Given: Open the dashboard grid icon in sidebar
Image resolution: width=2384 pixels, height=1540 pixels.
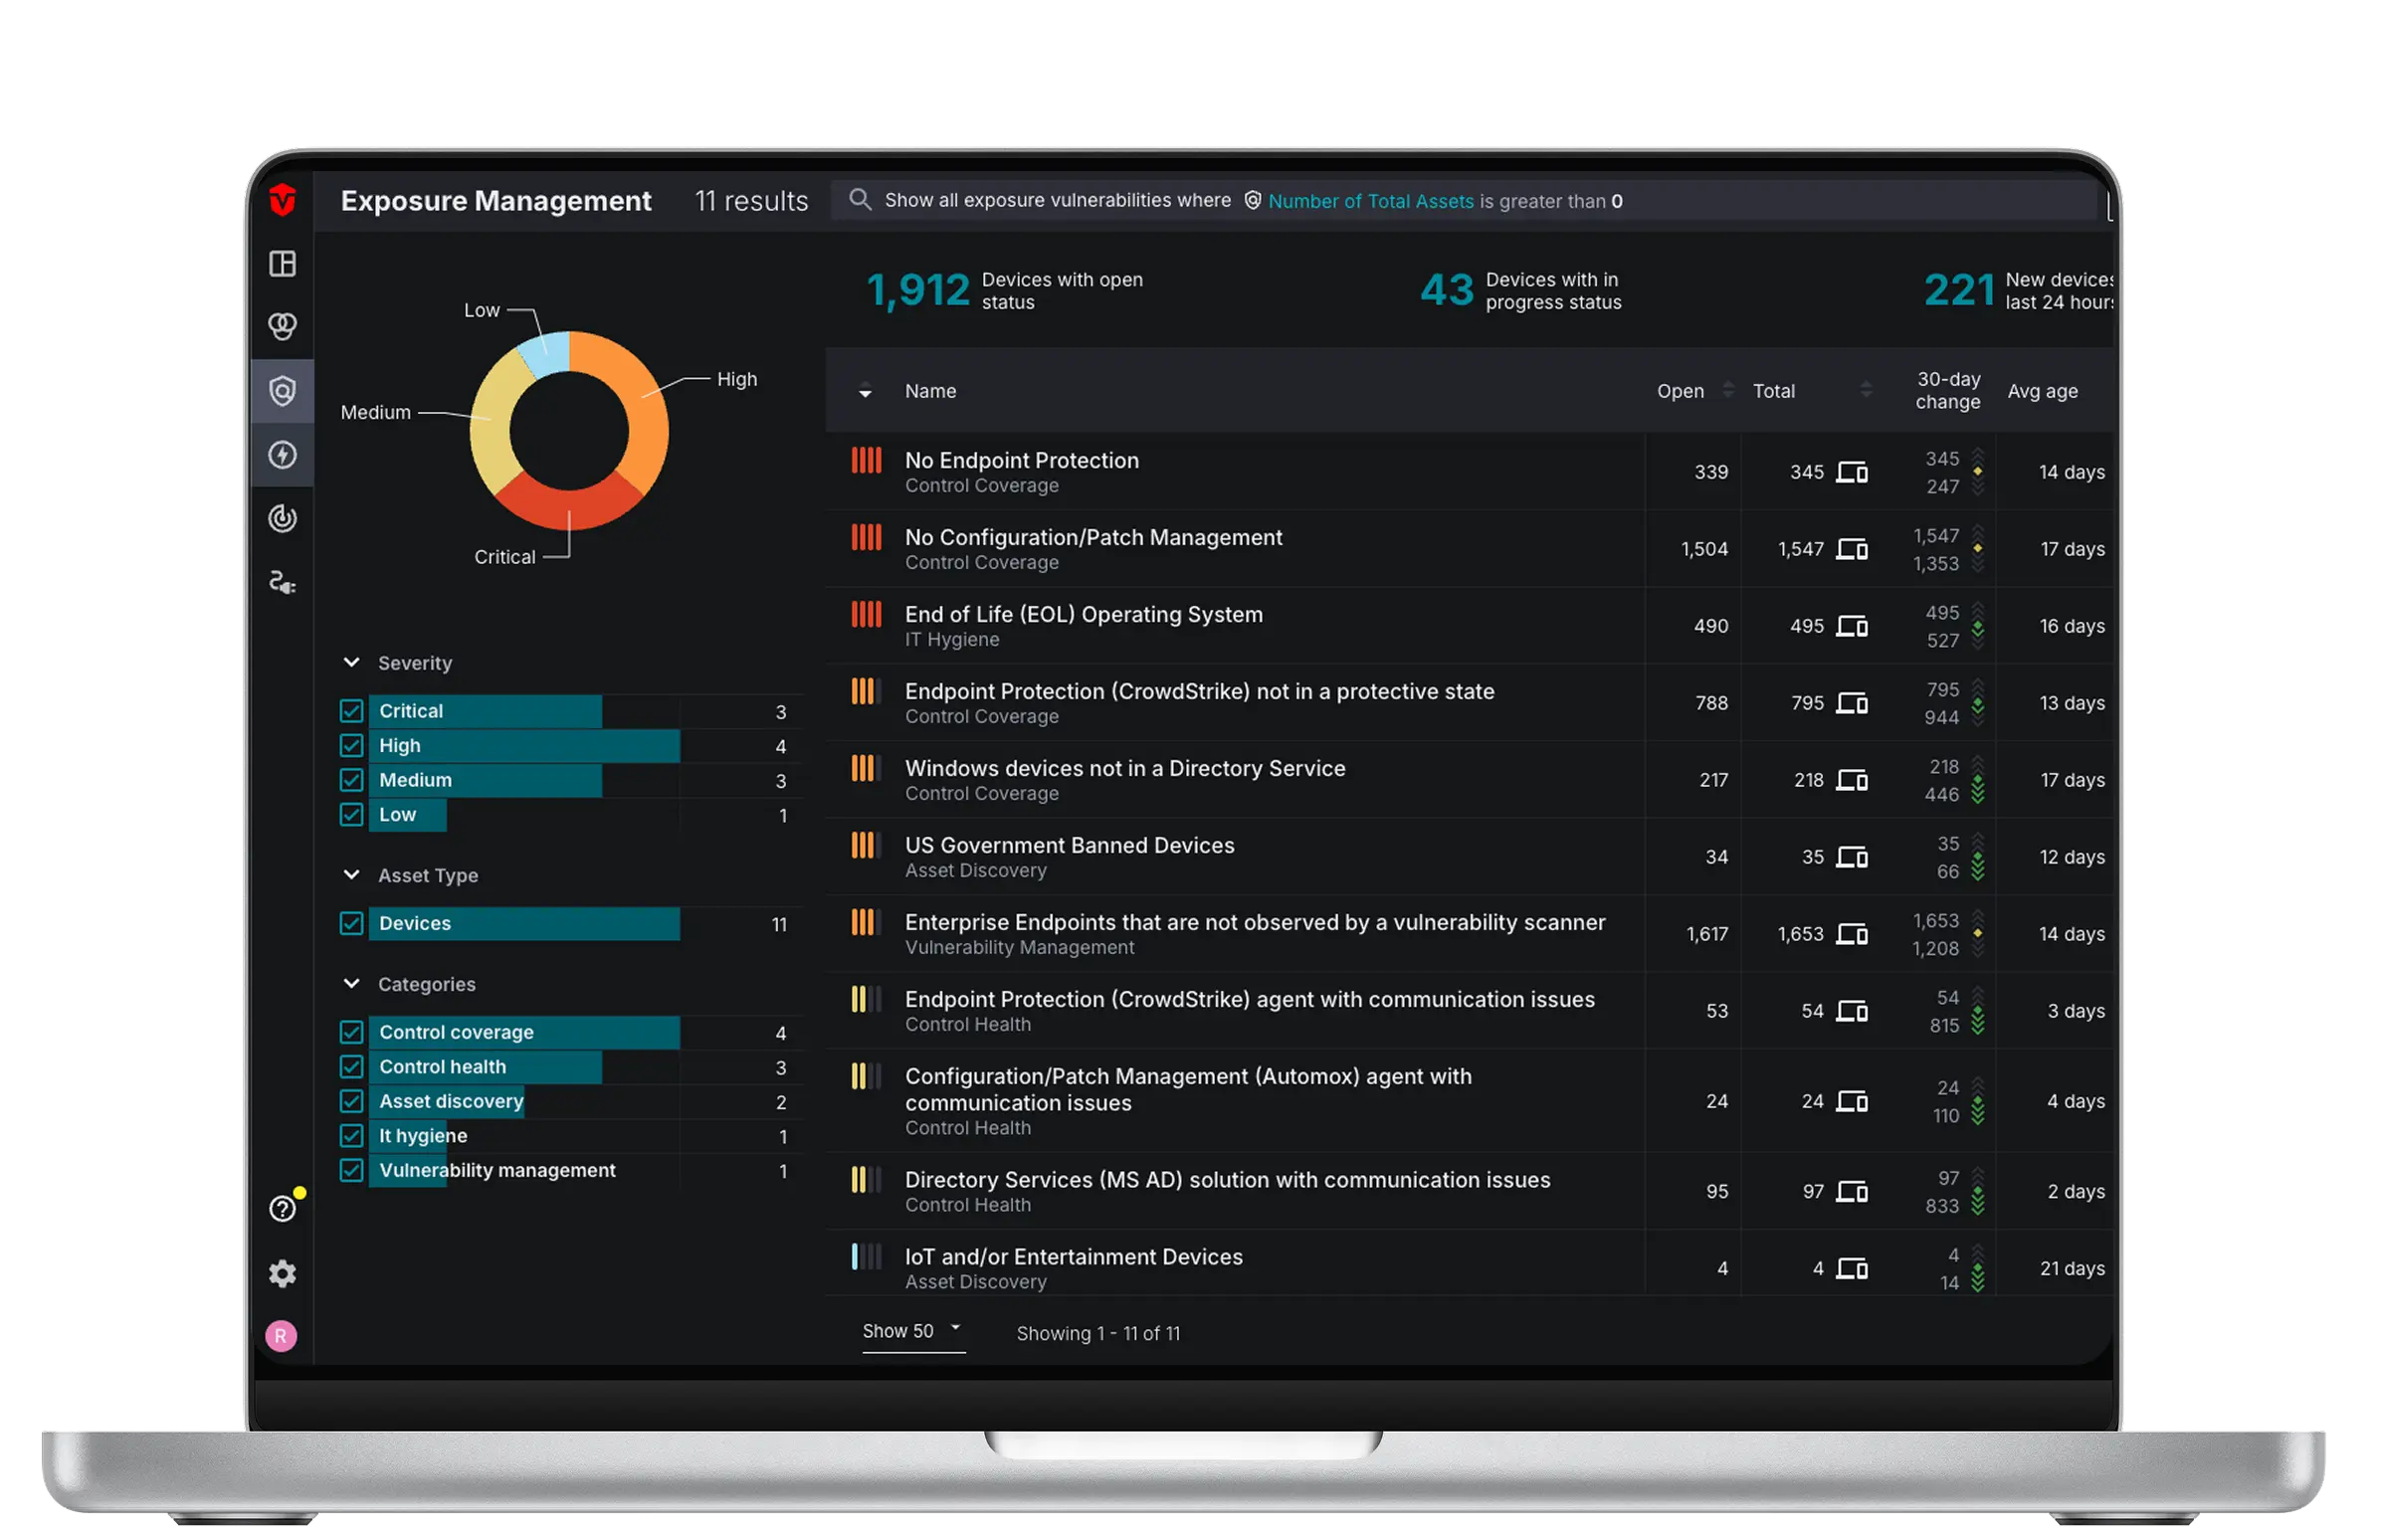Looking at the screenshot, I should click(283, 264).
